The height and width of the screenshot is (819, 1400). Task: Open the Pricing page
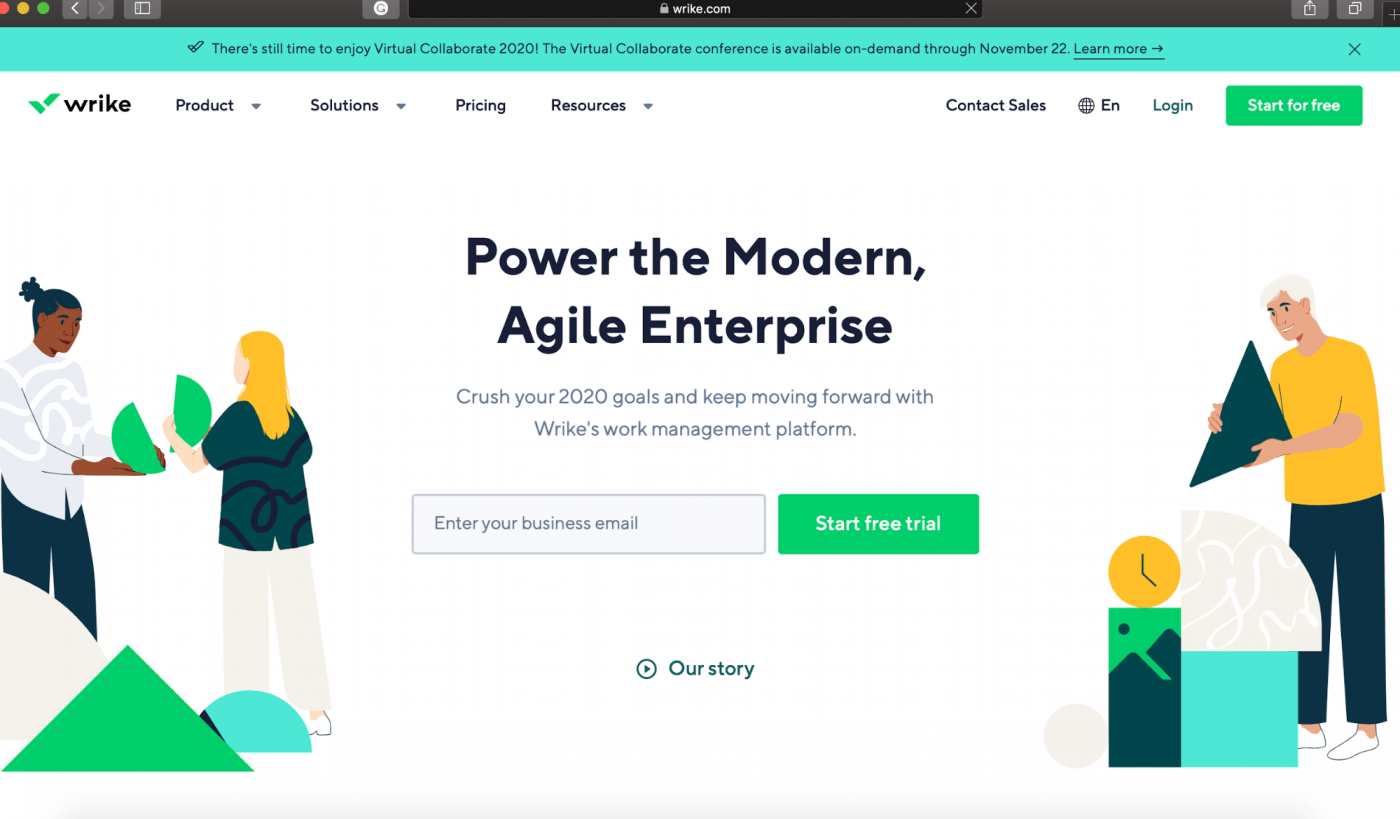click(x=480, y=105)
